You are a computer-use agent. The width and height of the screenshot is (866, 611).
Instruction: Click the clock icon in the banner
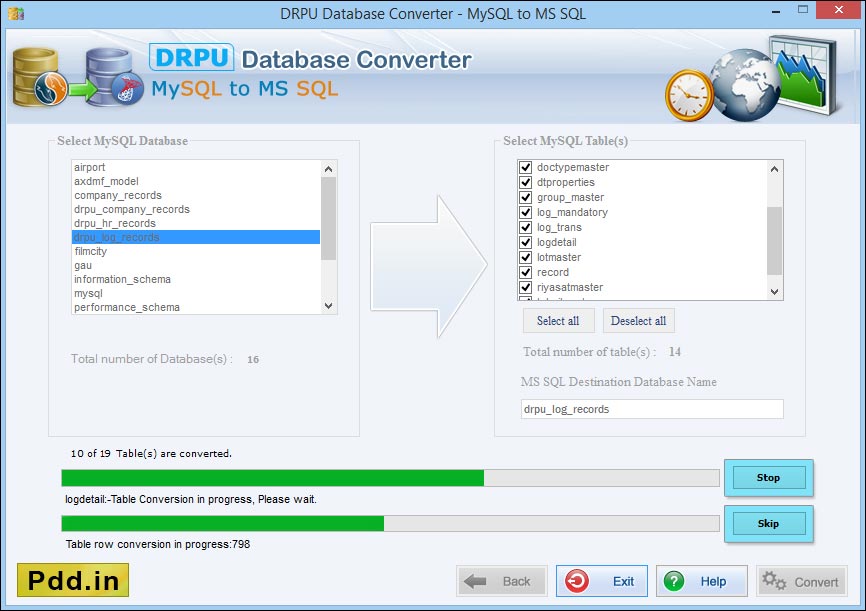pos(689,95)
